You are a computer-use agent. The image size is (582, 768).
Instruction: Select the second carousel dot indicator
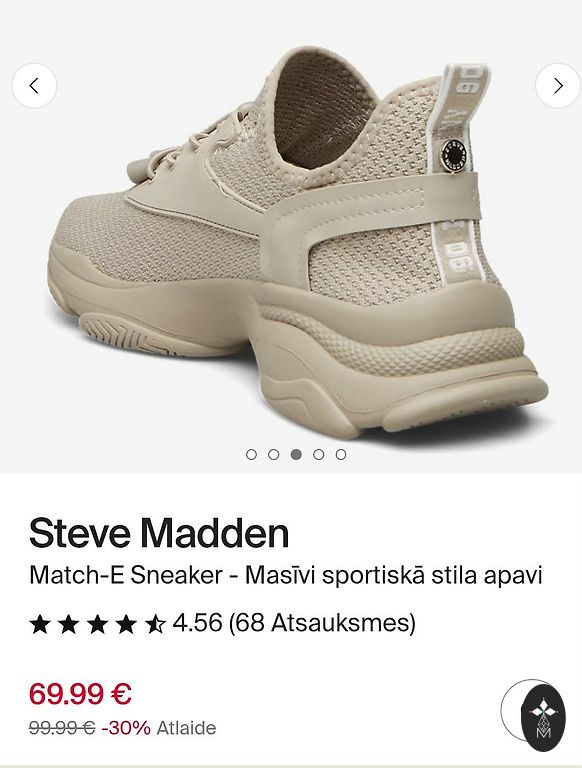click(274, 455)
